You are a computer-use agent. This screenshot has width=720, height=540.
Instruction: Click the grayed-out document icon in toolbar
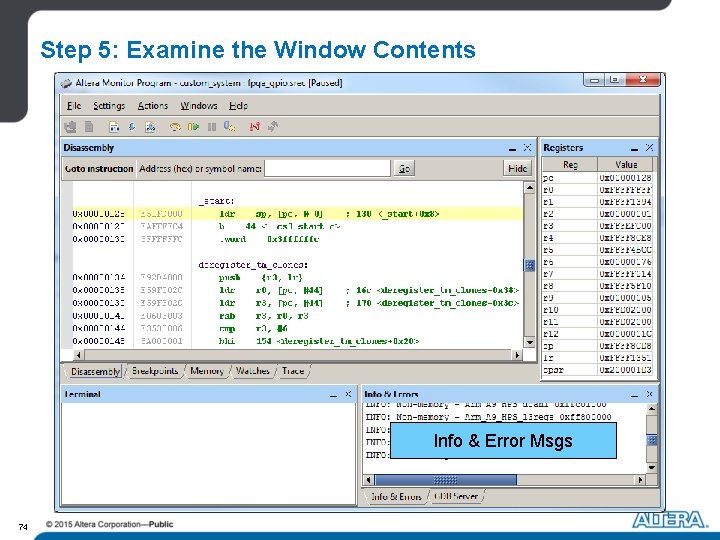pyautogui.click(x=89, y=126)
